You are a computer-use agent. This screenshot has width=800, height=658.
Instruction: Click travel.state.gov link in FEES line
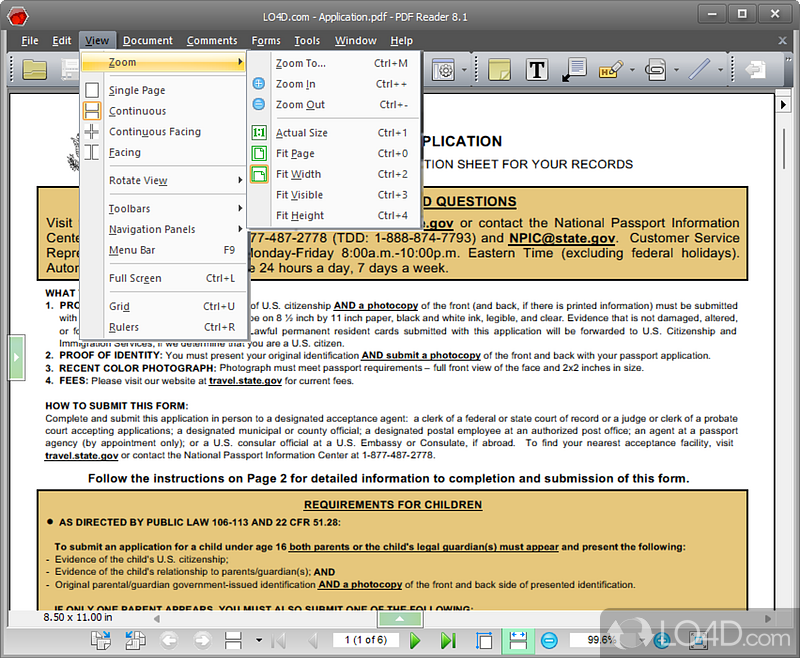point(245,381)
